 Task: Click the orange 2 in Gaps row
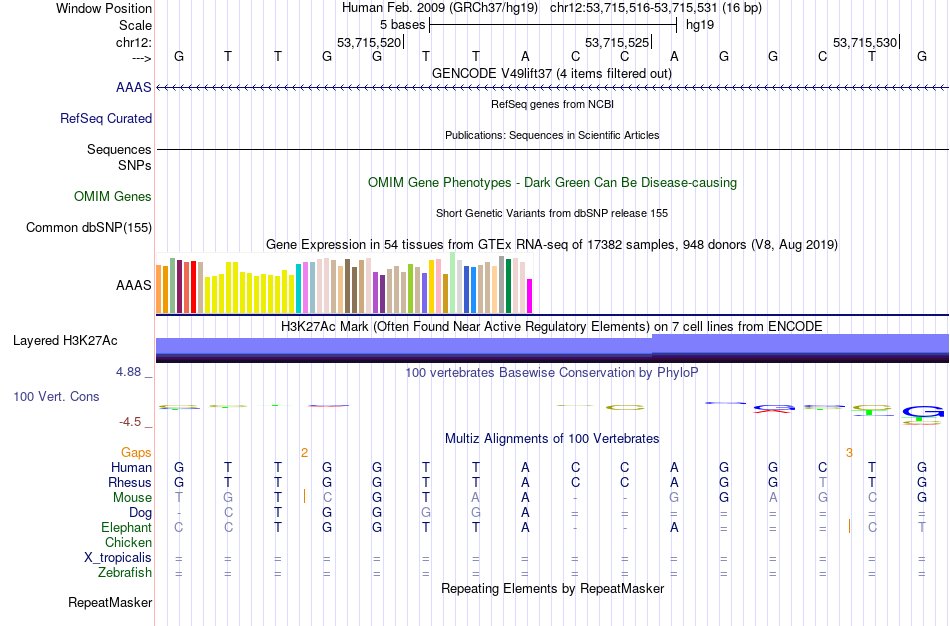pos(304,453)
